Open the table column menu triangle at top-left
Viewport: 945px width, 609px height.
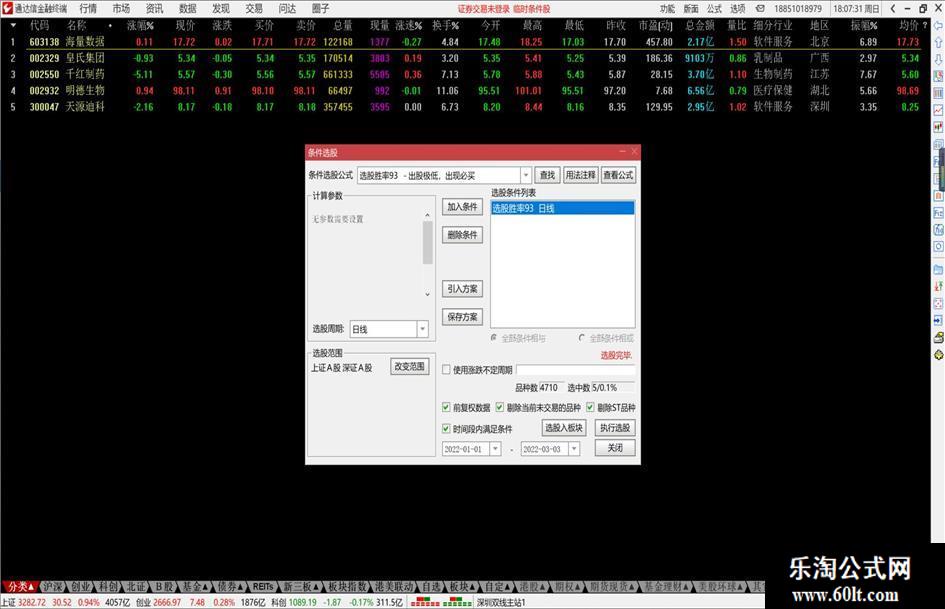[13, 25]
